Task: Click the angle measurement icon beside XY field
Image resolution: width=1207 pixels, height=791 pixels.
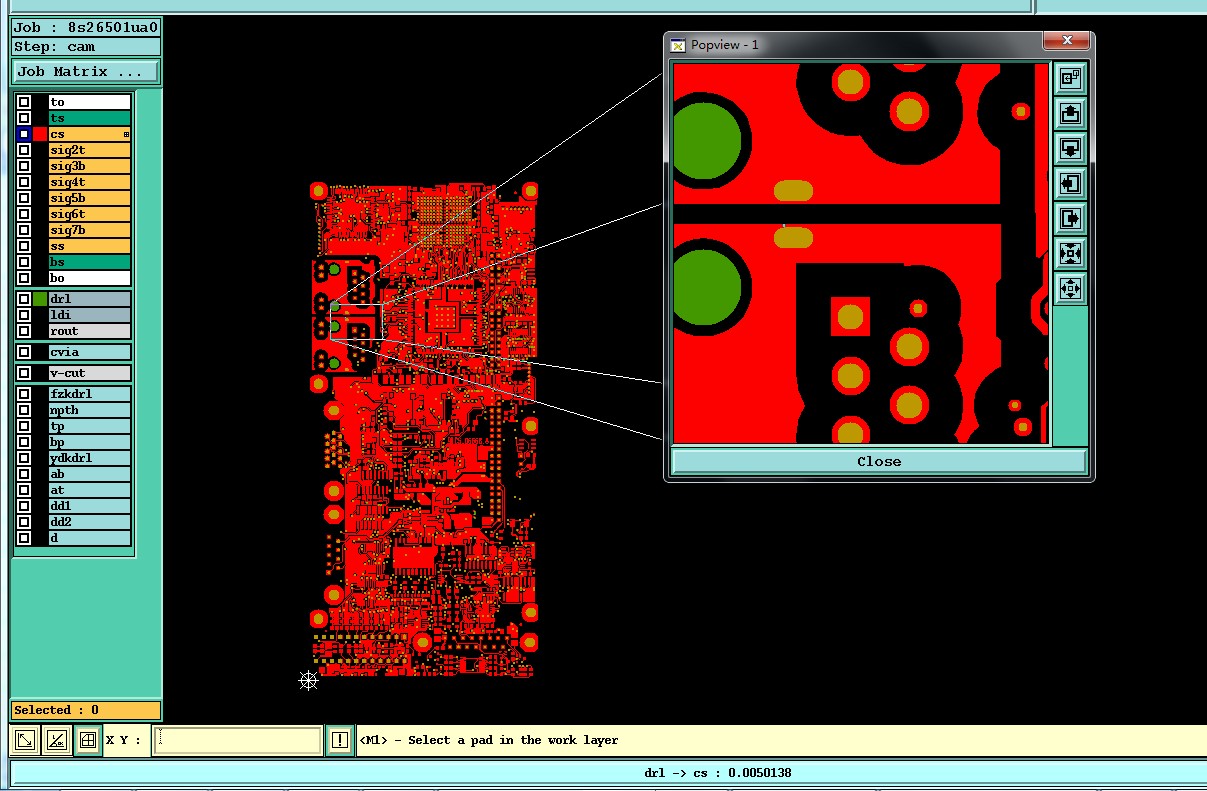Action: (57, 740)
